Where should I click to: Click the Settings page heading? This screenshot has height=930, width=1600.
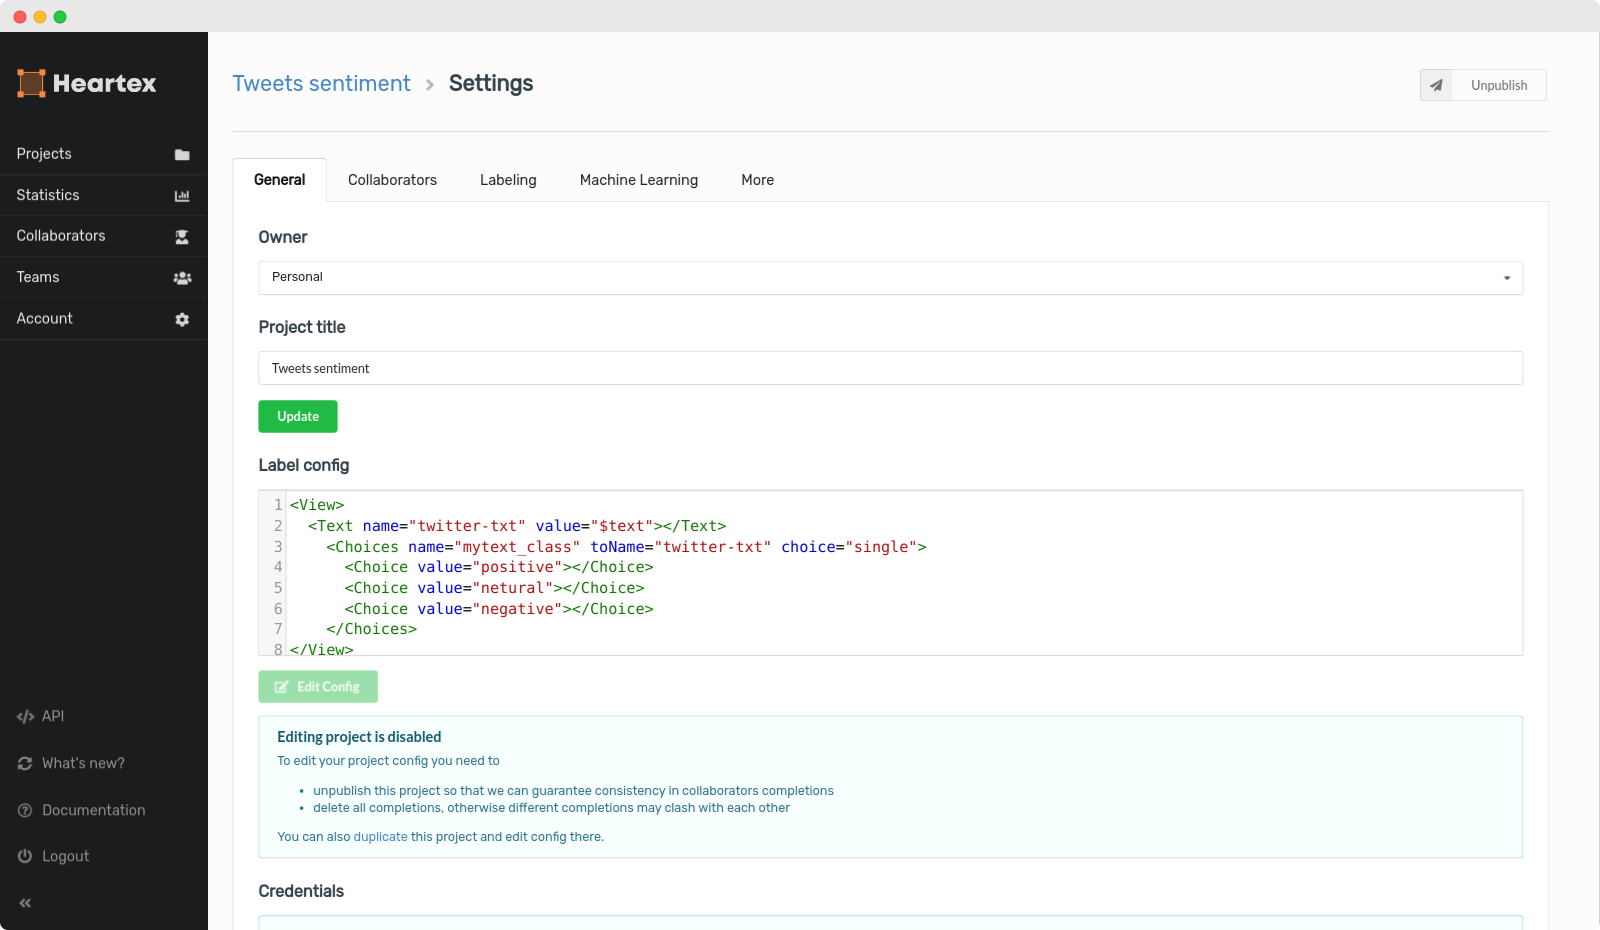pyautogui.click(x=491, y=84)
